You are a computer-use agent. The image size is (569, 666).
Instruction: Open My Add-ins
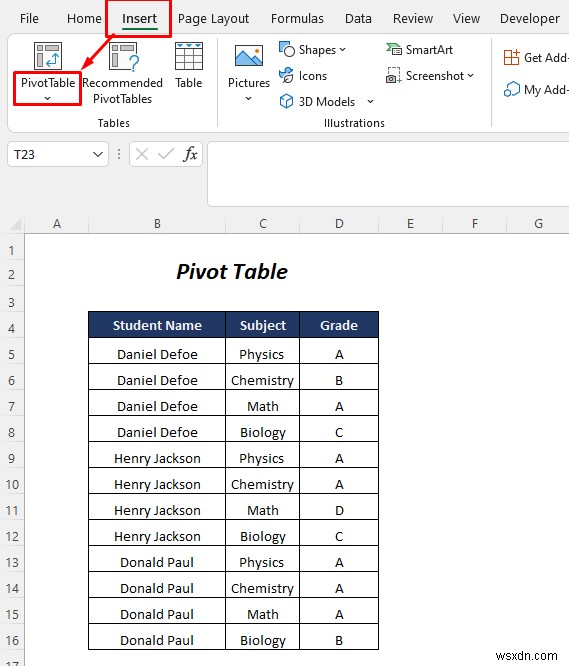(536, 90)
